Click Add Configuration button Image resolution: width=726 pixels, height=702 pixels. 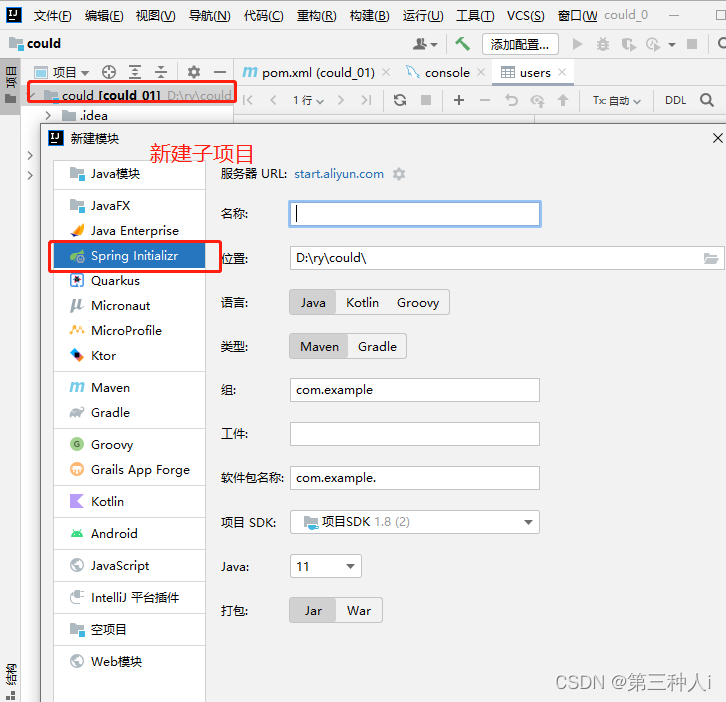pos(520,44)
